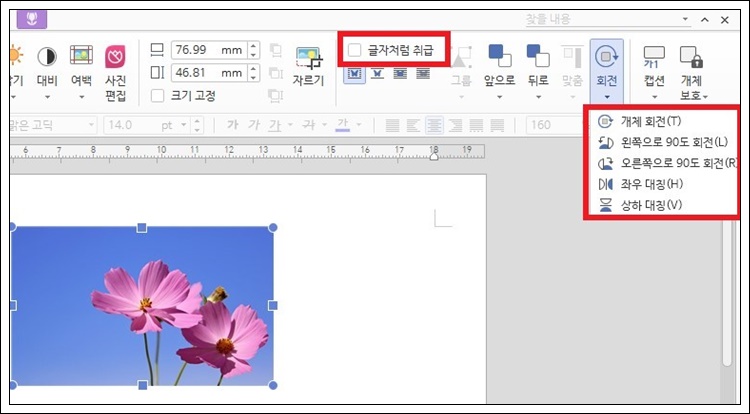Click the 대비 contrast icon

47,56
